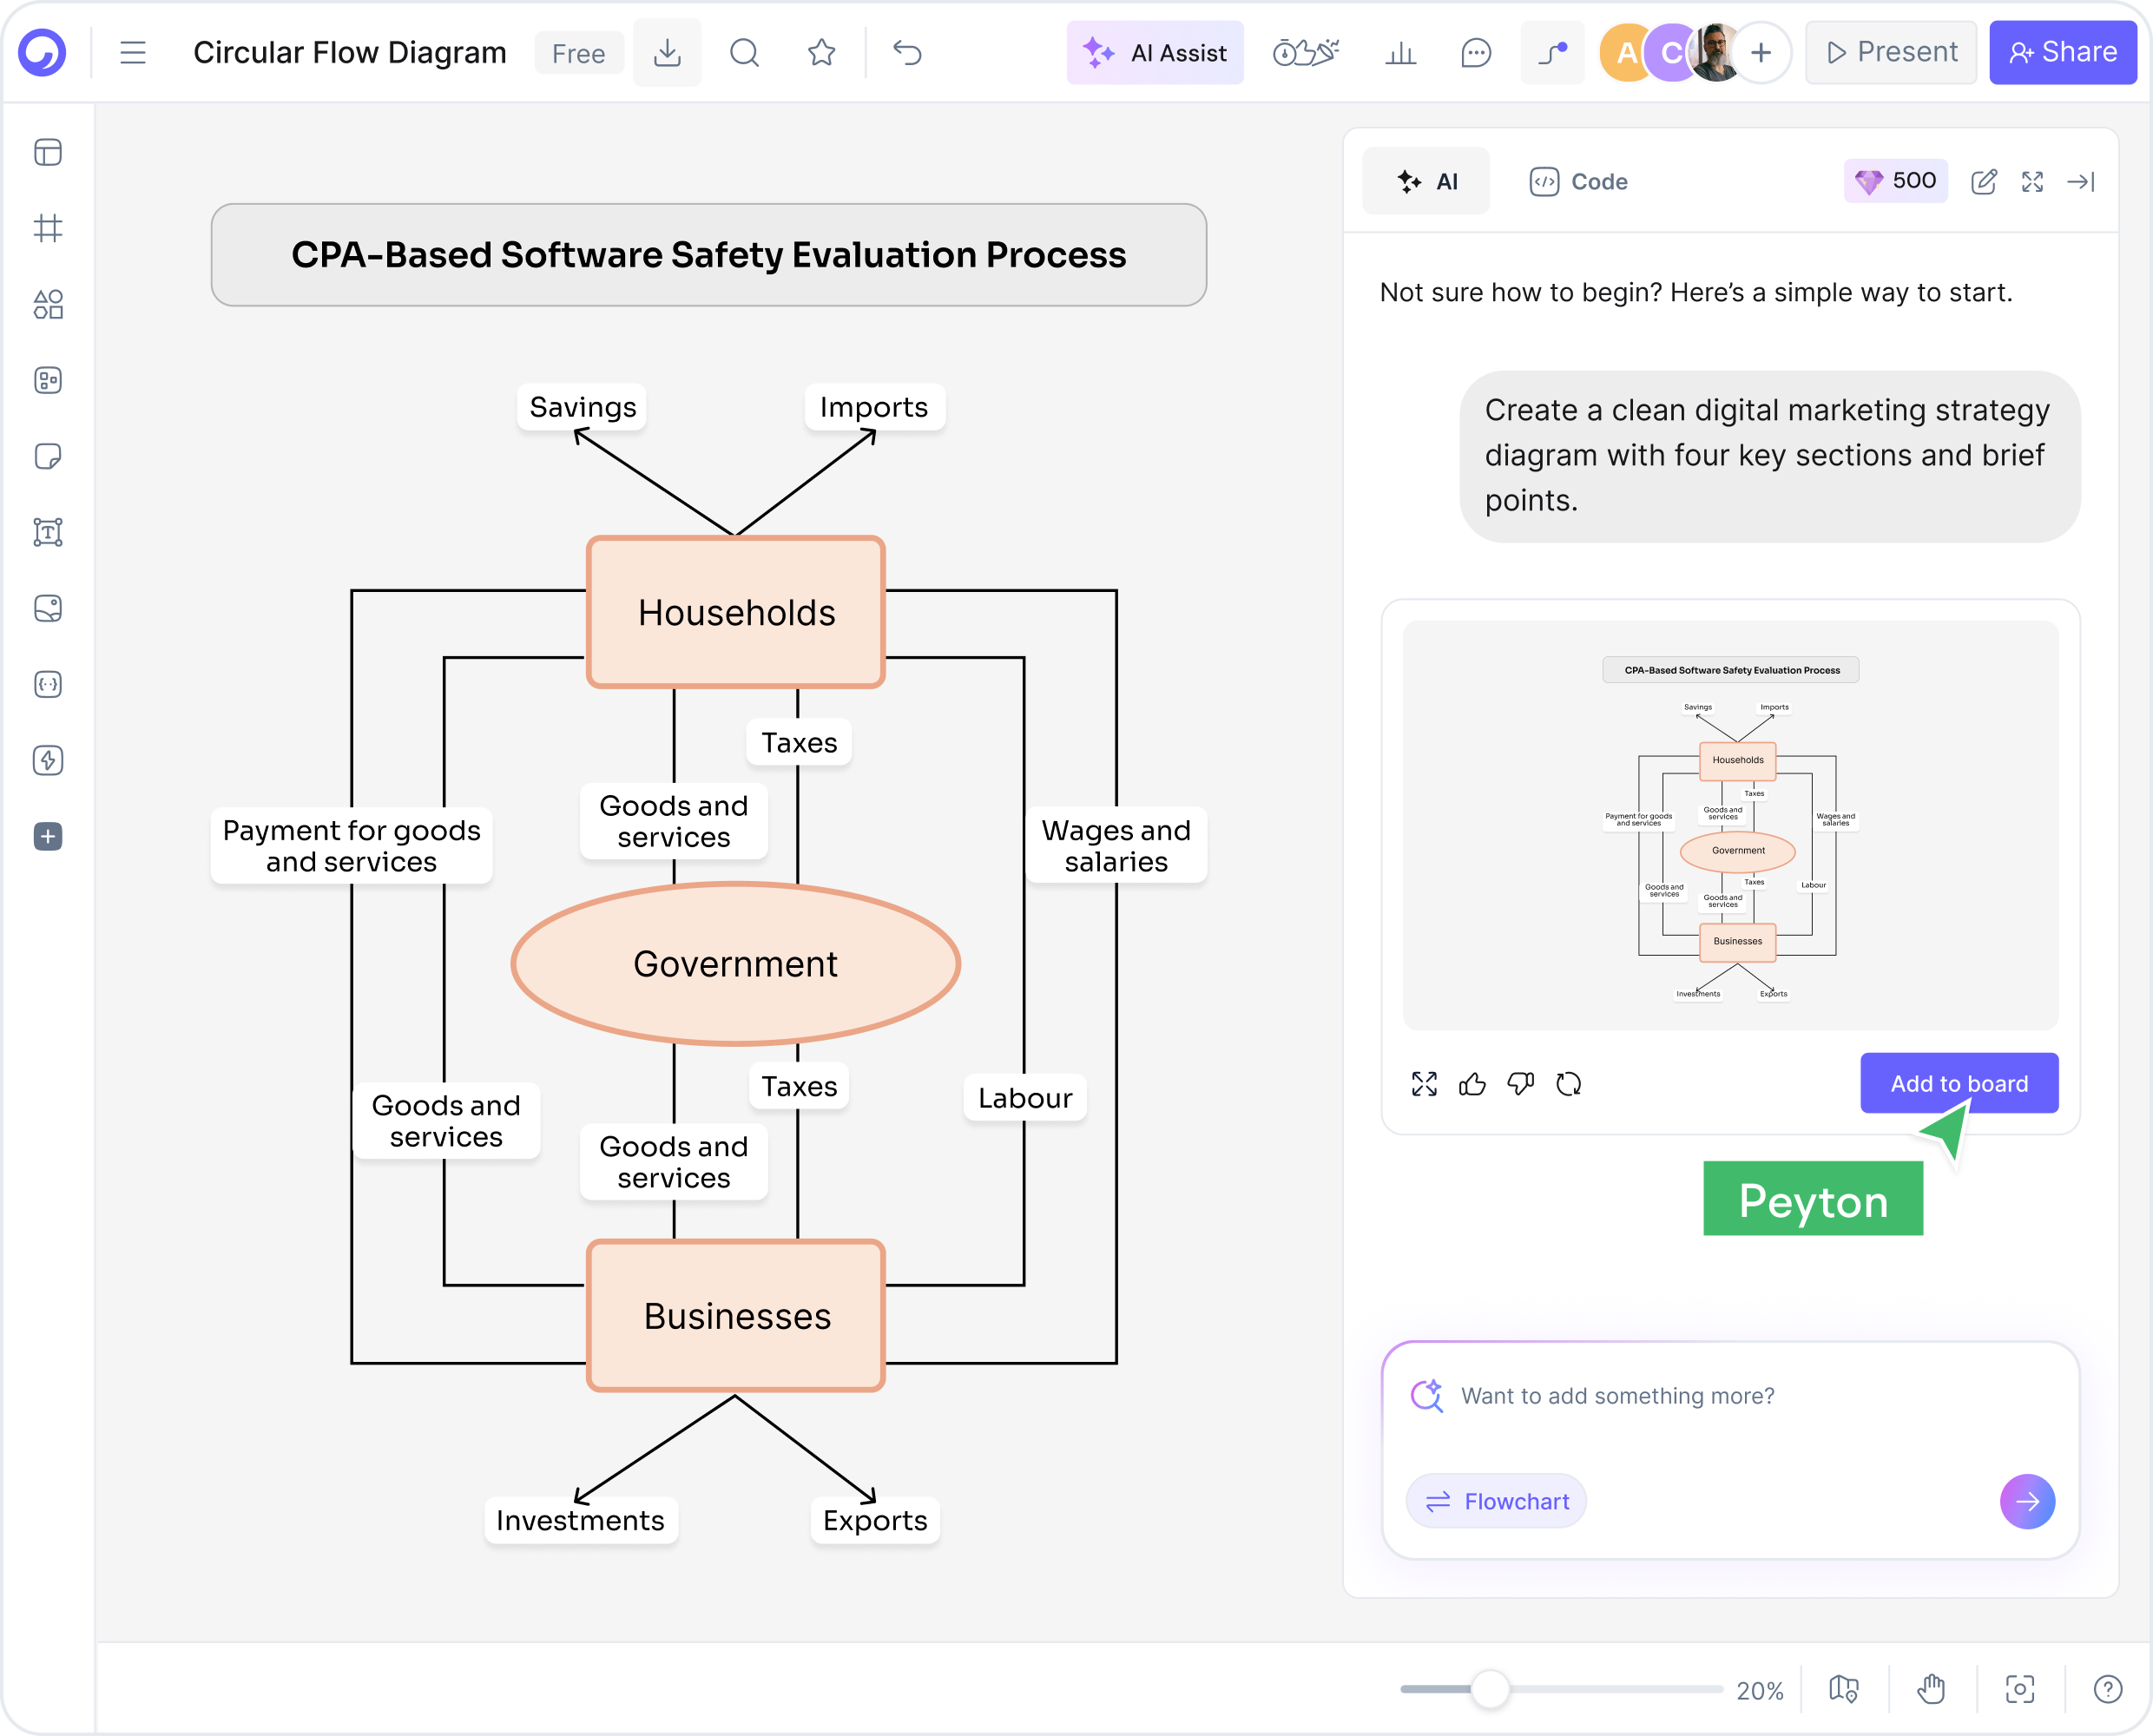This screenshot has width=2153, height=1736.
Task: Give thumbs up to generated diagram
Action: tap(1472, 1084)
